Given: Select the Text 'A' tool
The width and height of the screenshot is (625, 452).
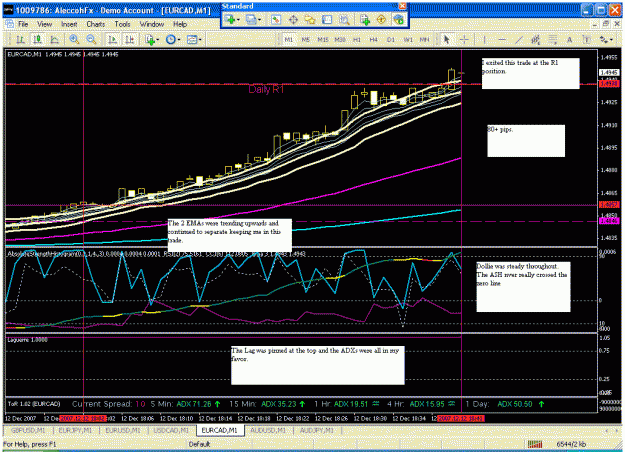Looking at the screenshot, I should point(570,39).
